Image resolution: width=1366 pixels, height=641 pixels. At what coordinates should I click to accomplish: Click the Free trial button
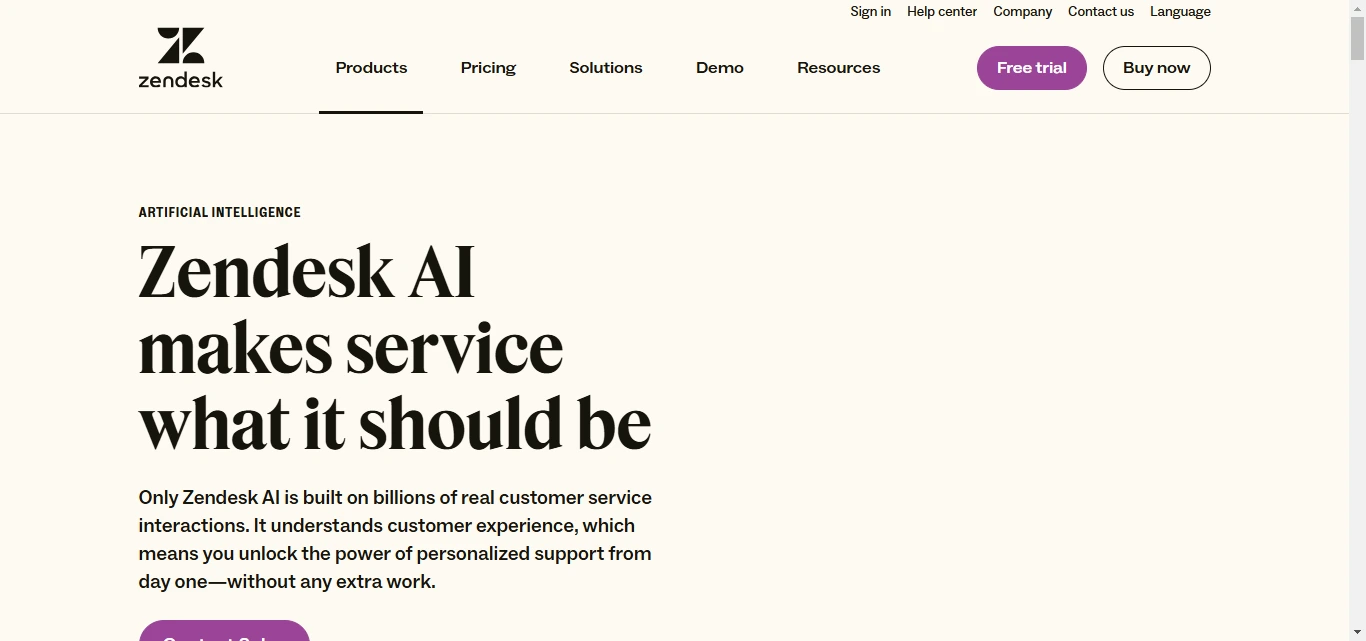(x=1031, y=67)
